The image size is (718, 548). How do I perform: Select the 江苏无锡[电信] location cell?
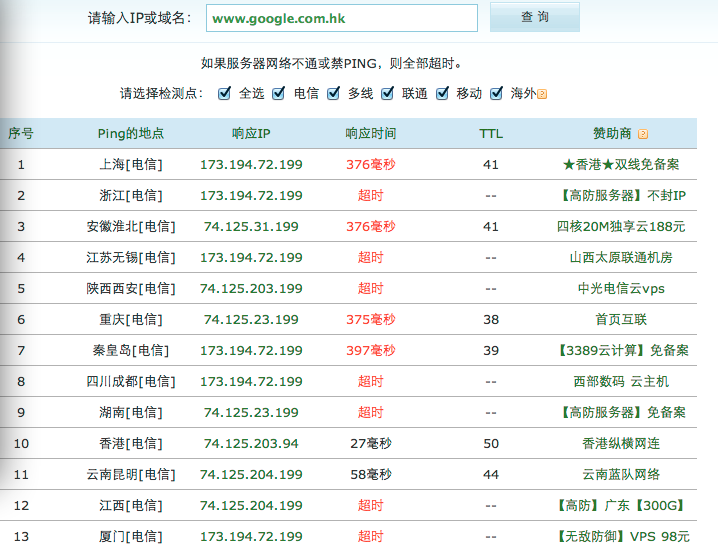pos(131,258)
